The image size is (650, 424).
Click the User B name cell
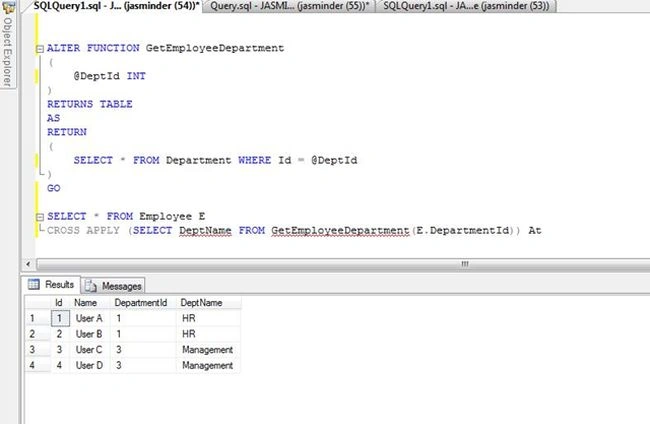pos(89,334)
